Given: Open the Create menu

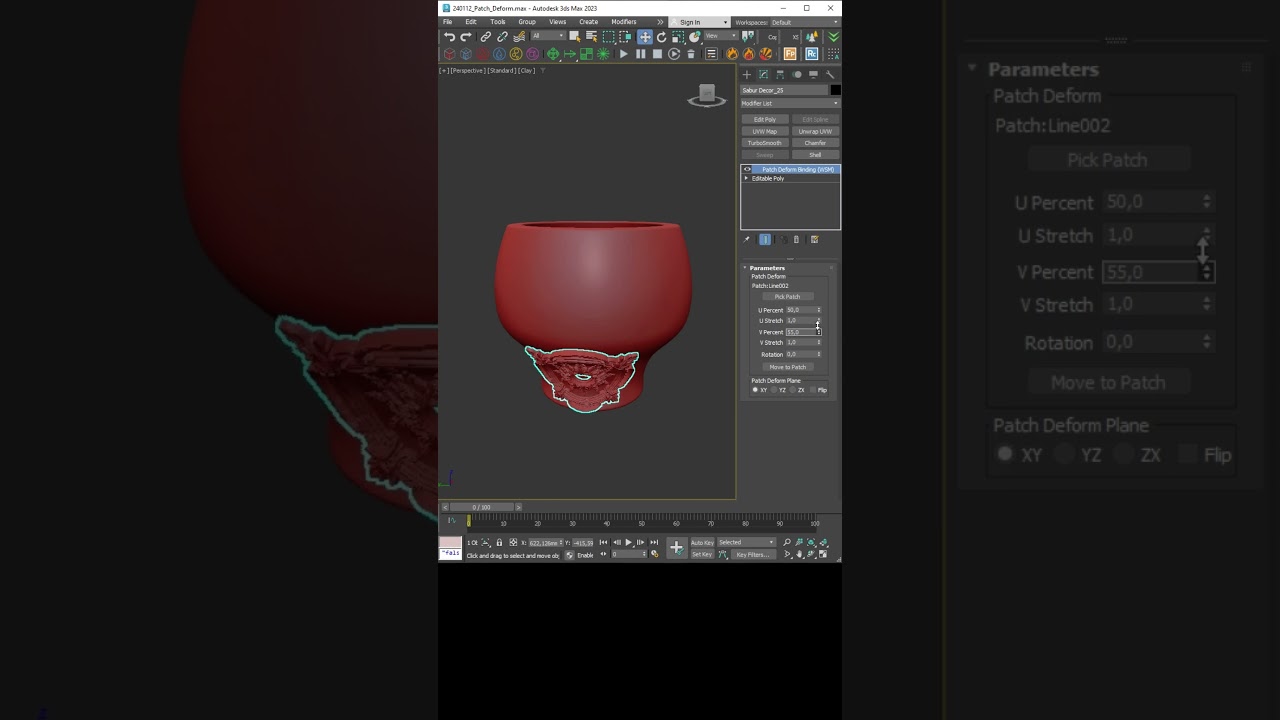Looking at the screenshot, I should [x=588, y=22].
